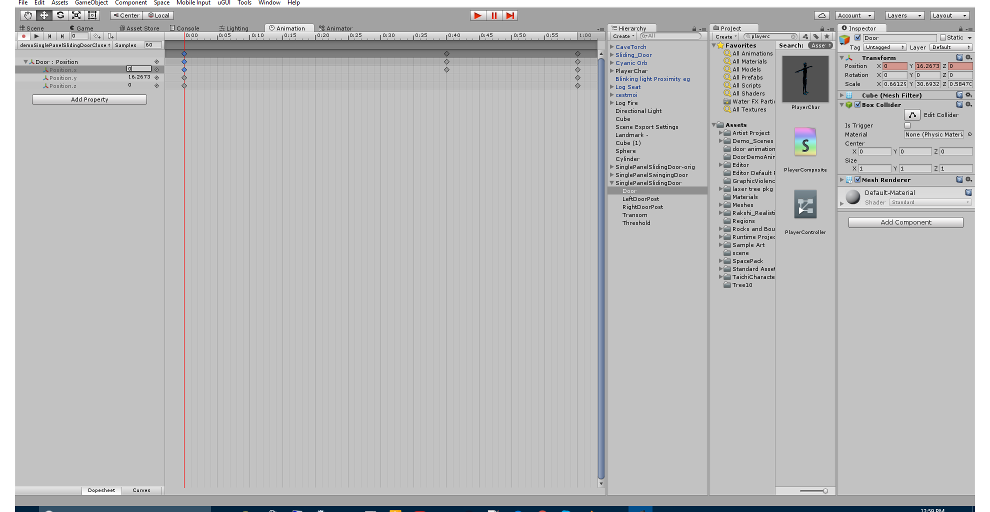Click the Add Event icon
This screenshot has width=990, height=512.
pos(110,37)
